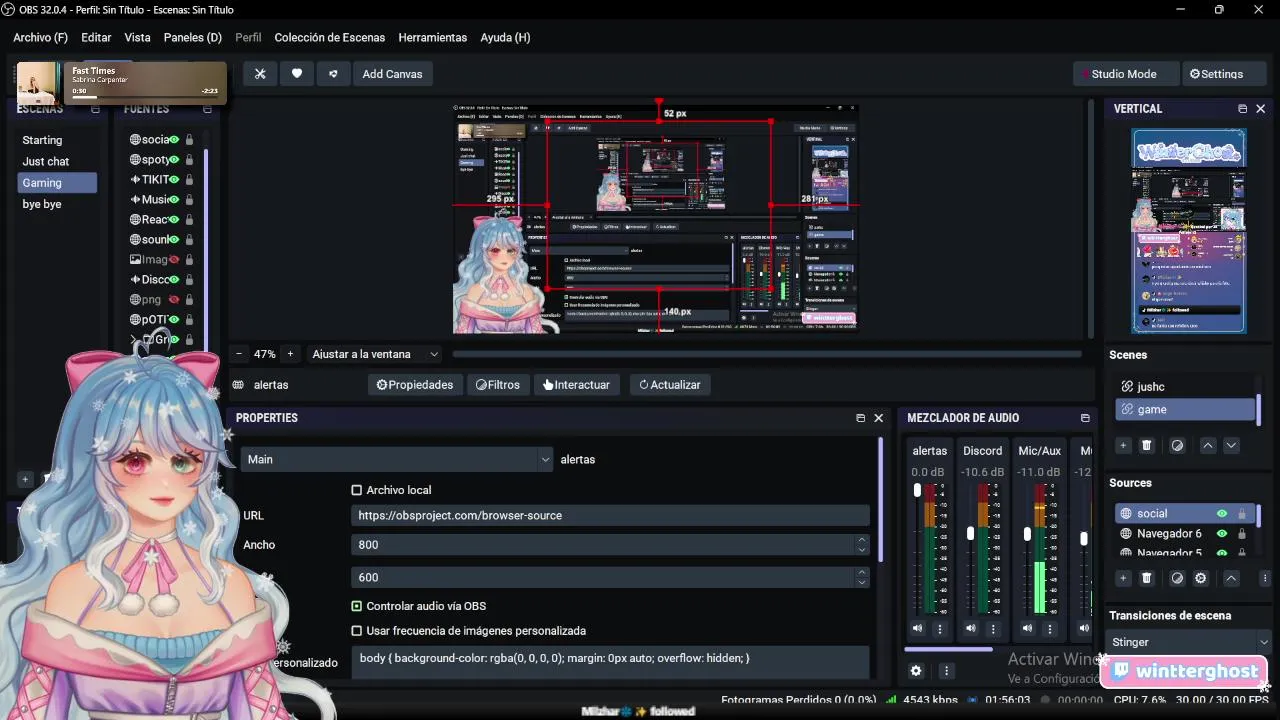The height and width of the screenshot is (720, 1280).
Task: Open the alertas channel options menu
Action: click(940, 628)
